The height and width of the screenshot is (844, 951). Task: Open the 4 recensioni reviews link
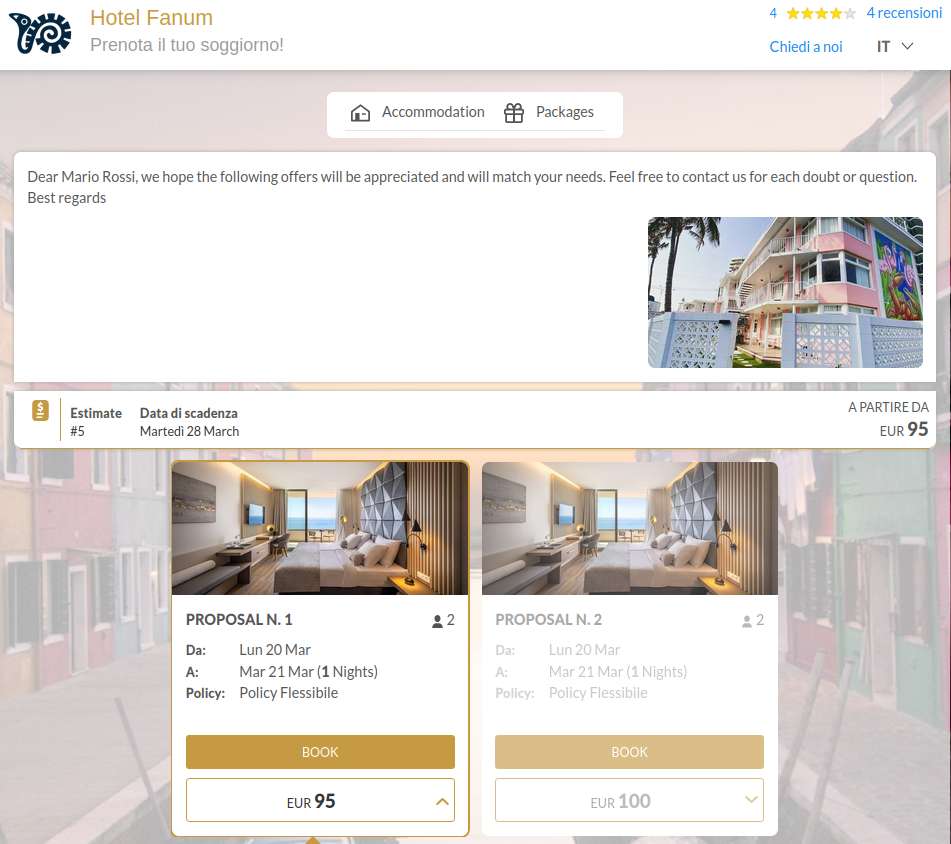click(904, 13)
